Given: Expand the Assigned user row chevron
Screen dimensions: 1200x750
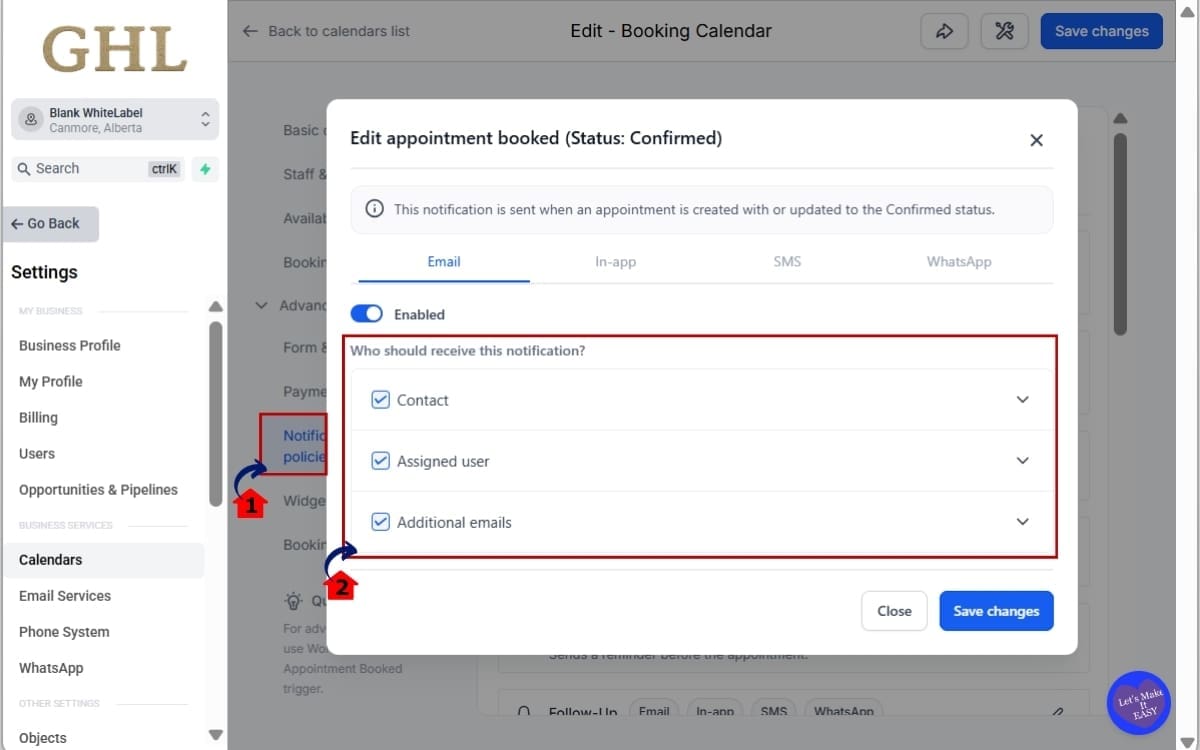Looking at the screenshot, I should point(1022,460).
